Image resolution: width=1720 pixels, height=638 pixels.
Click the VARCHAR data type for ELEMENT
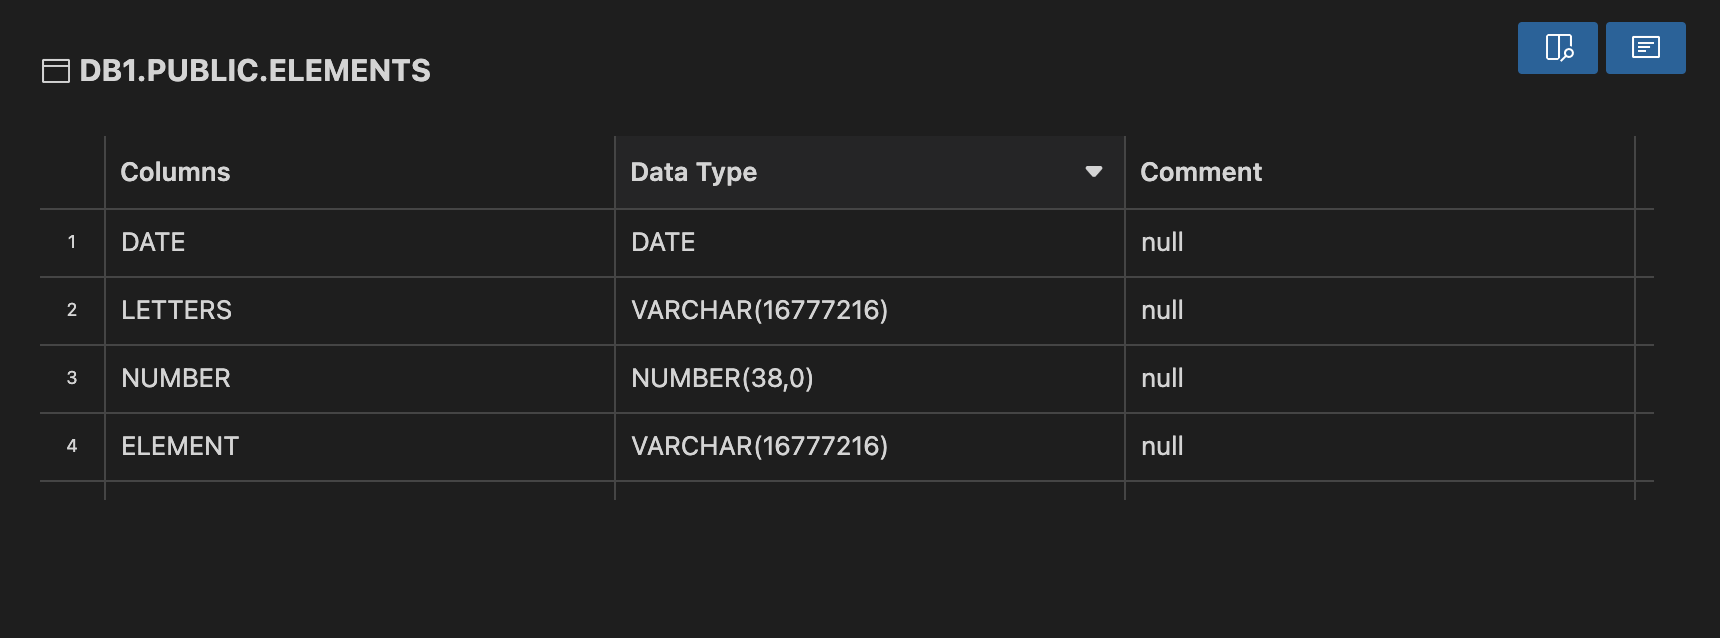pyautogui.click(x=759, y=446)
